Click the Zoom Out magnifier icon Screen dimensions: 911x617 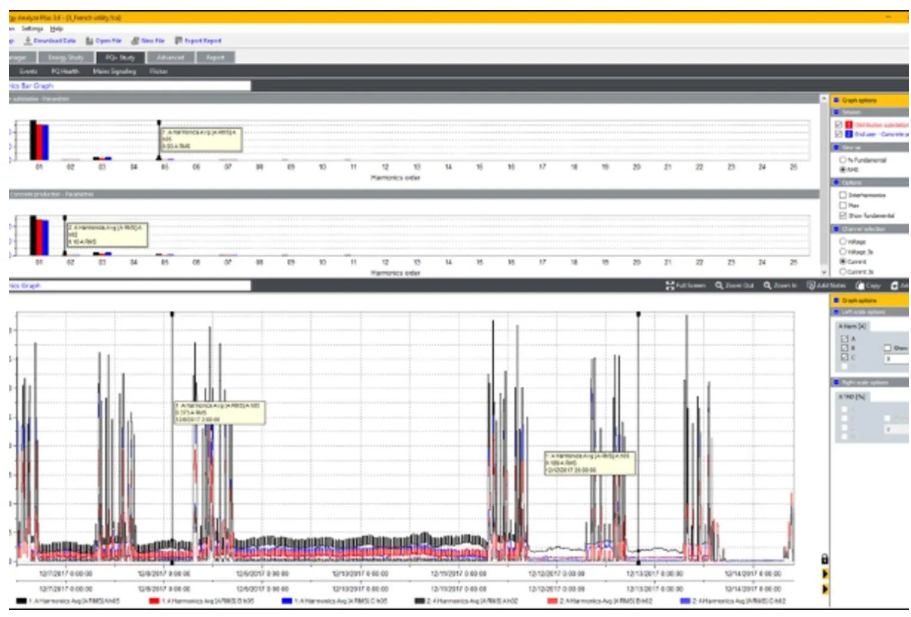[719, 286]
